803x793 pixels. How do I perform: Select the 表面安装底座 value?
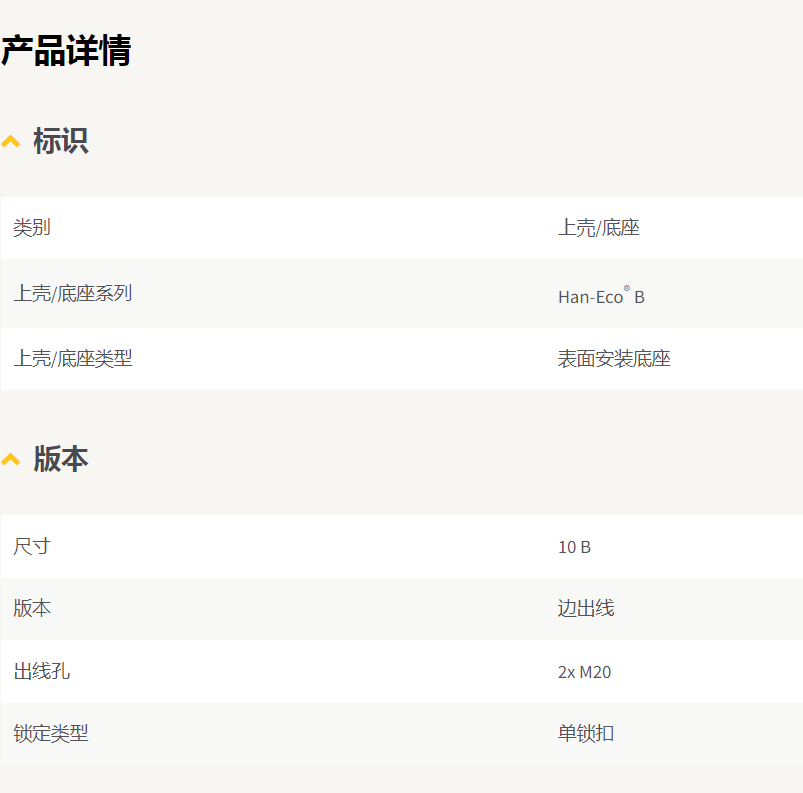pyautogui.click(x=614, y=359)
